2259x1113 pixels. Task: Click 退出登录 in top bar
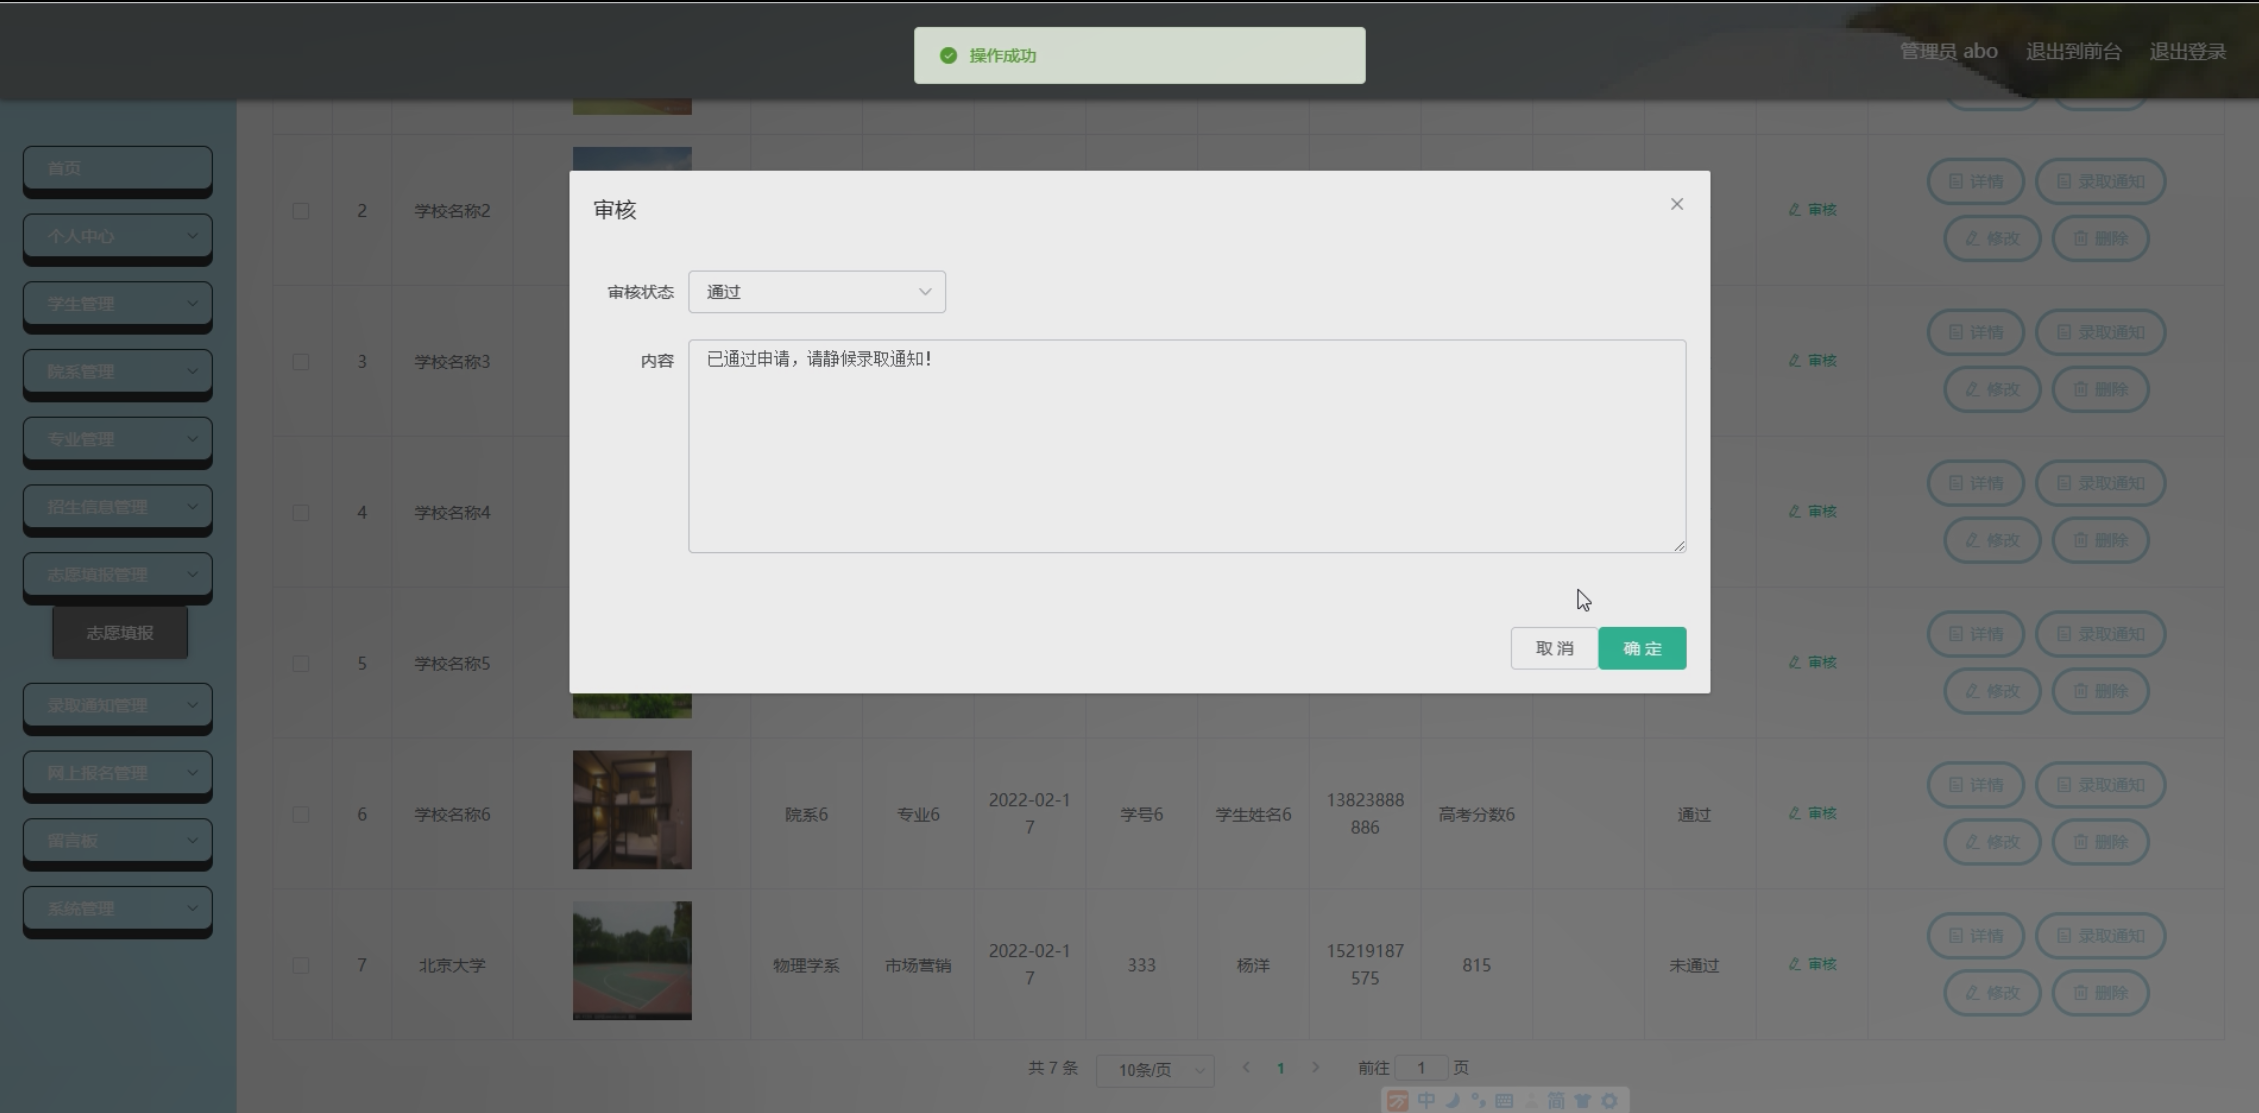[x=2187, y=52]
